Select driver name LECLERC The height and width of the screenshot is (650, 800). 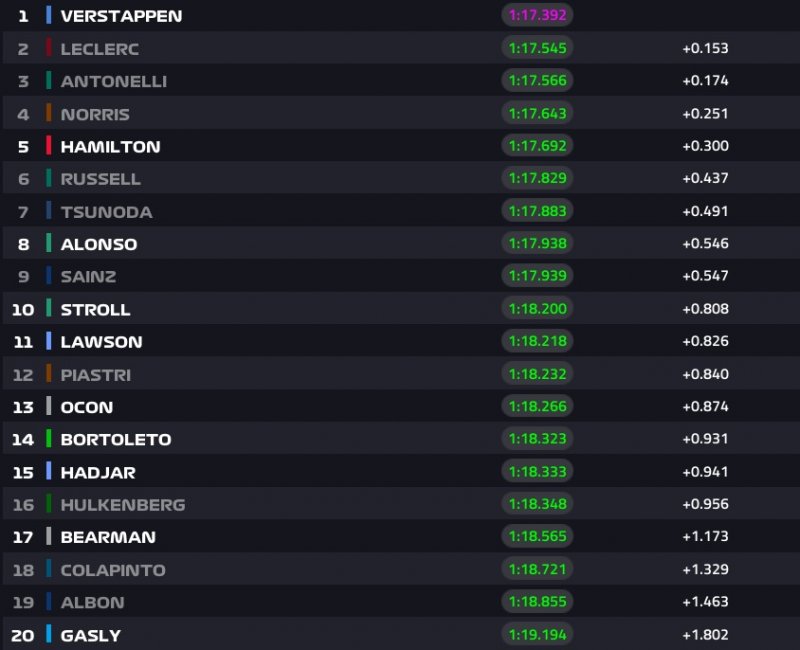coord(99,49)
